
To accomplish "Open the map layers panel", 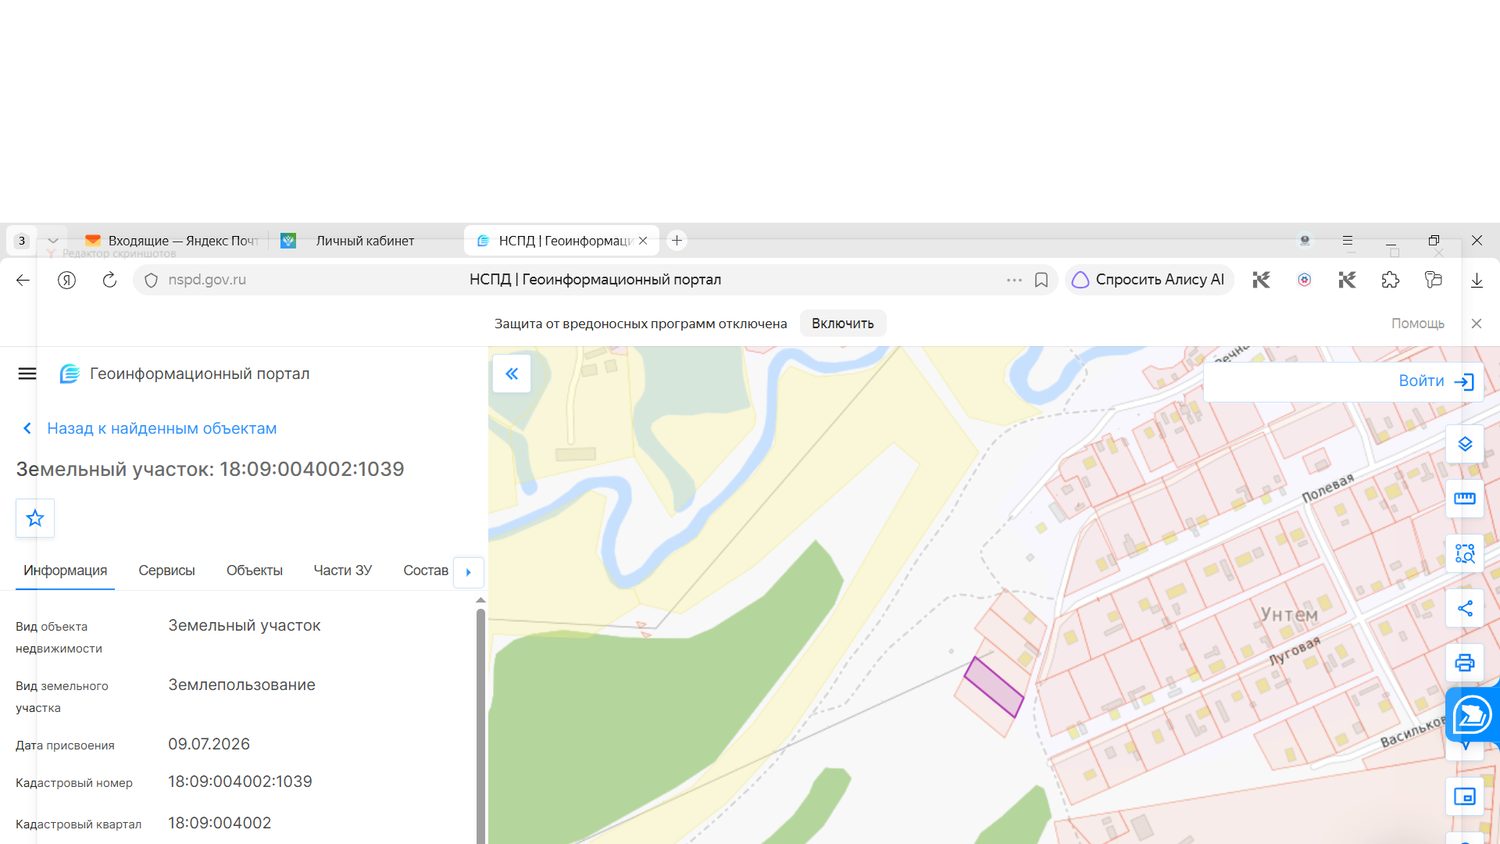I will 1465,444.
